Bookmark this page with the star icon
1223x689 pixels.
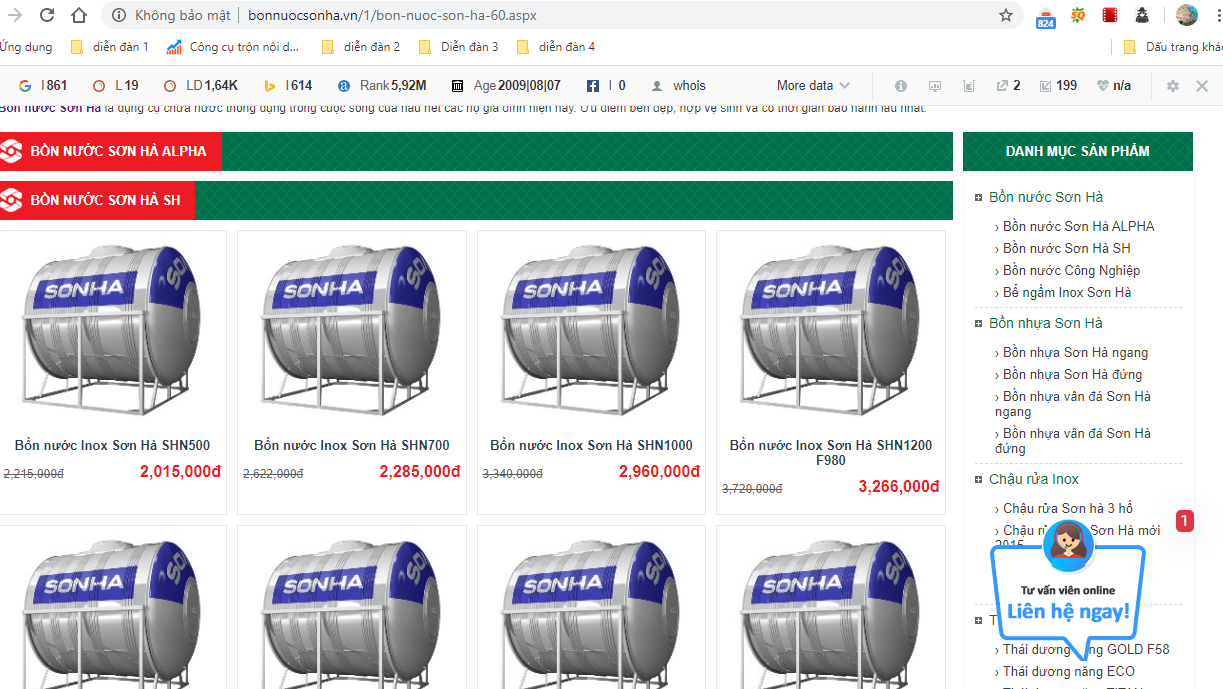point(1006,15)
